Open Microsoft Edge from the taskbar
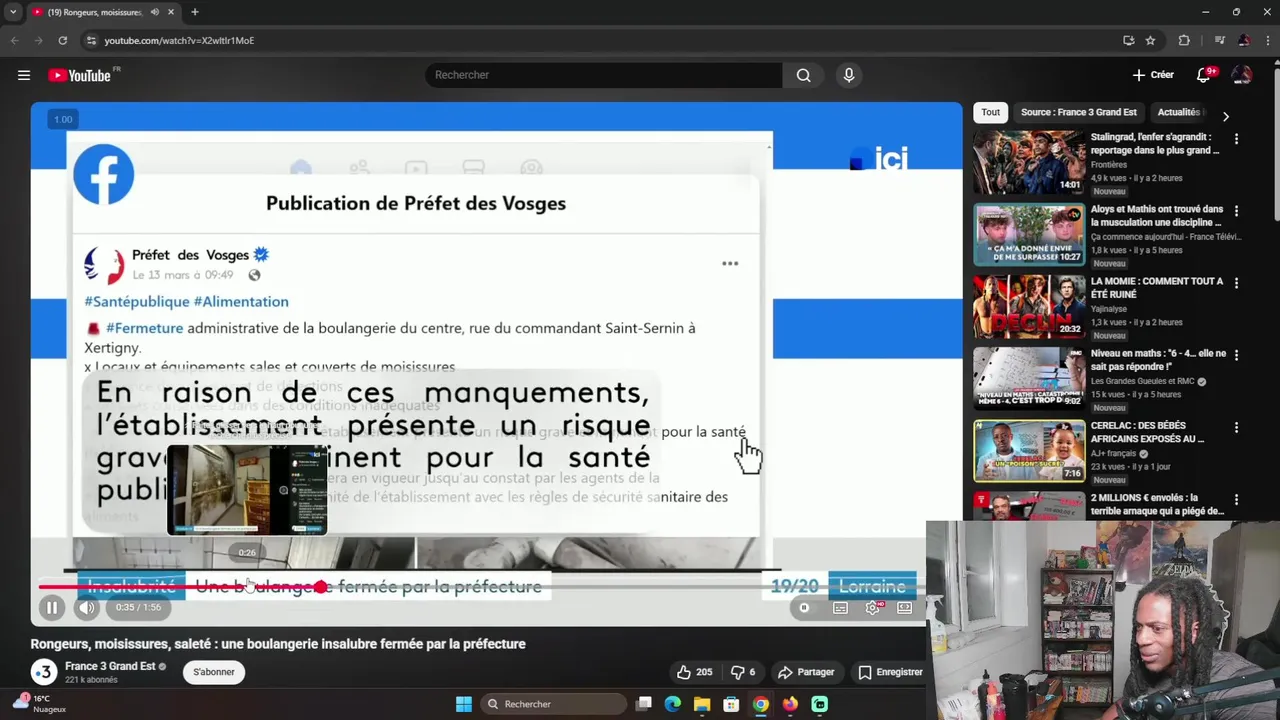This screenshot has width=1280, height=720. pos(673,704)
